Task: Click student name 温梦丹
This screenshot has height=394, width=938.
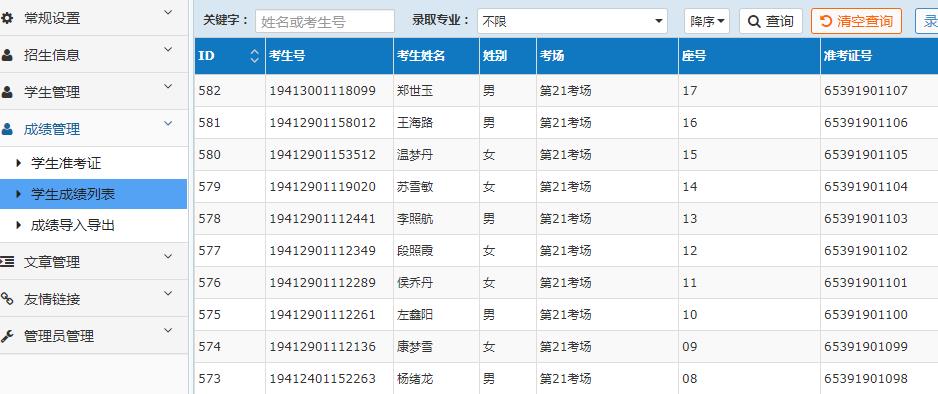Action: tap(415, 155)
